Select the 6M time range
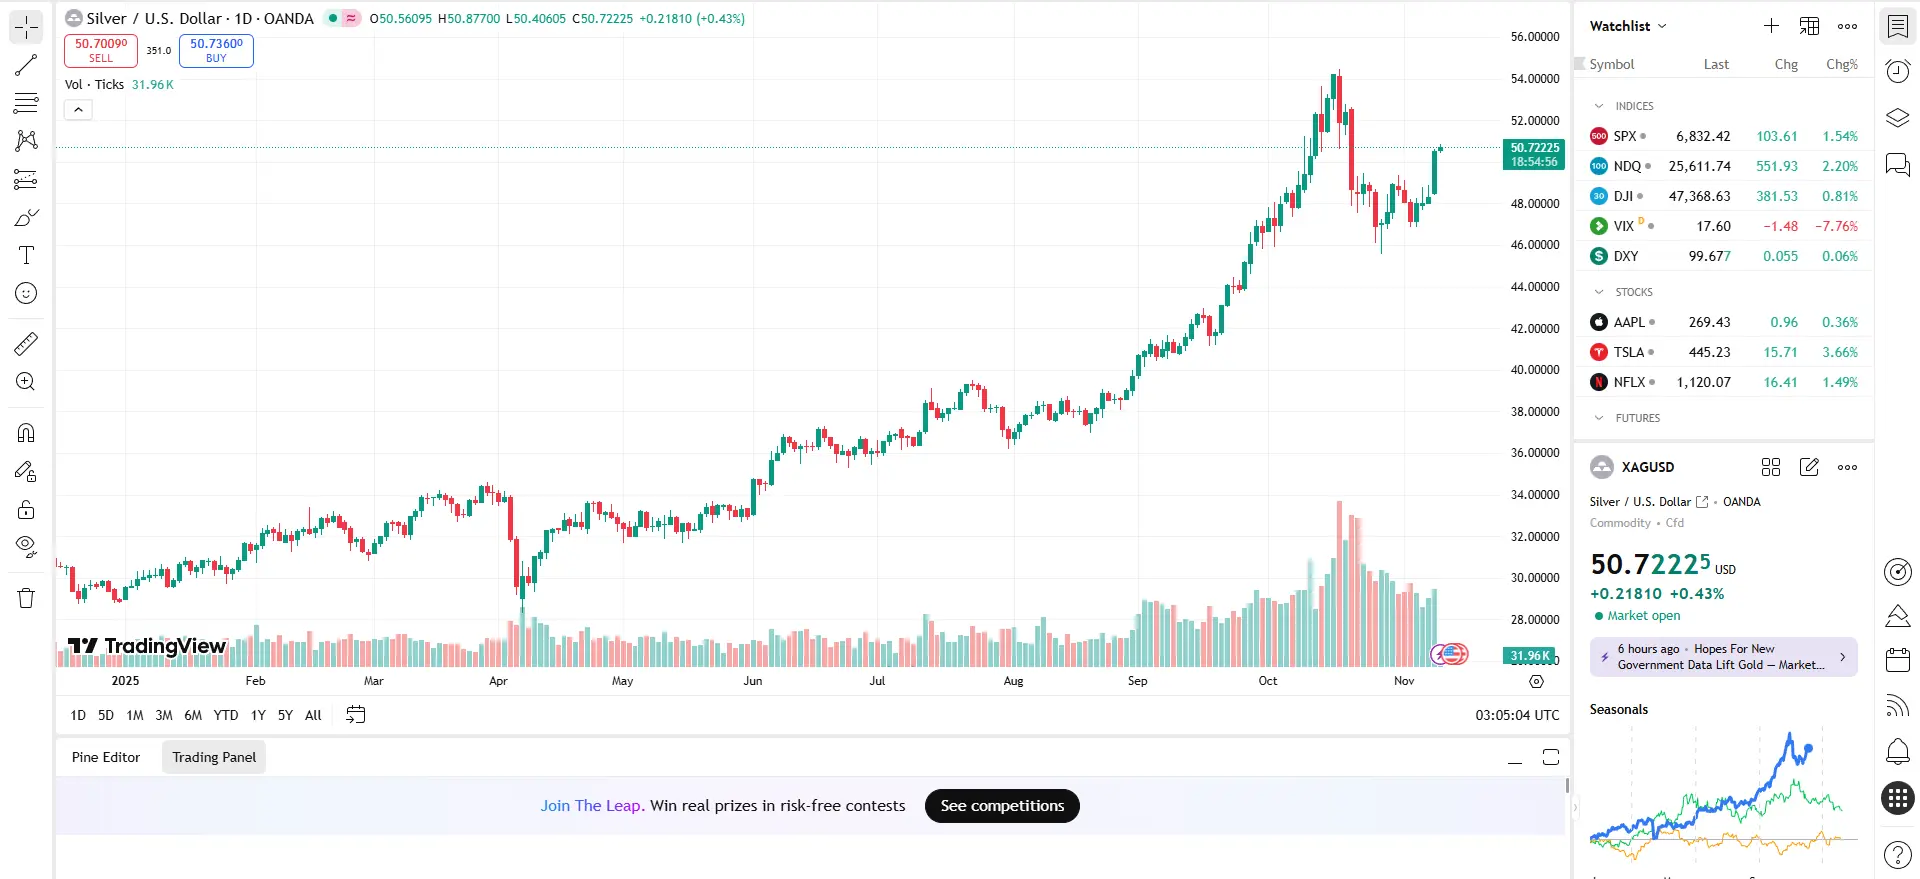 [193, 715]
